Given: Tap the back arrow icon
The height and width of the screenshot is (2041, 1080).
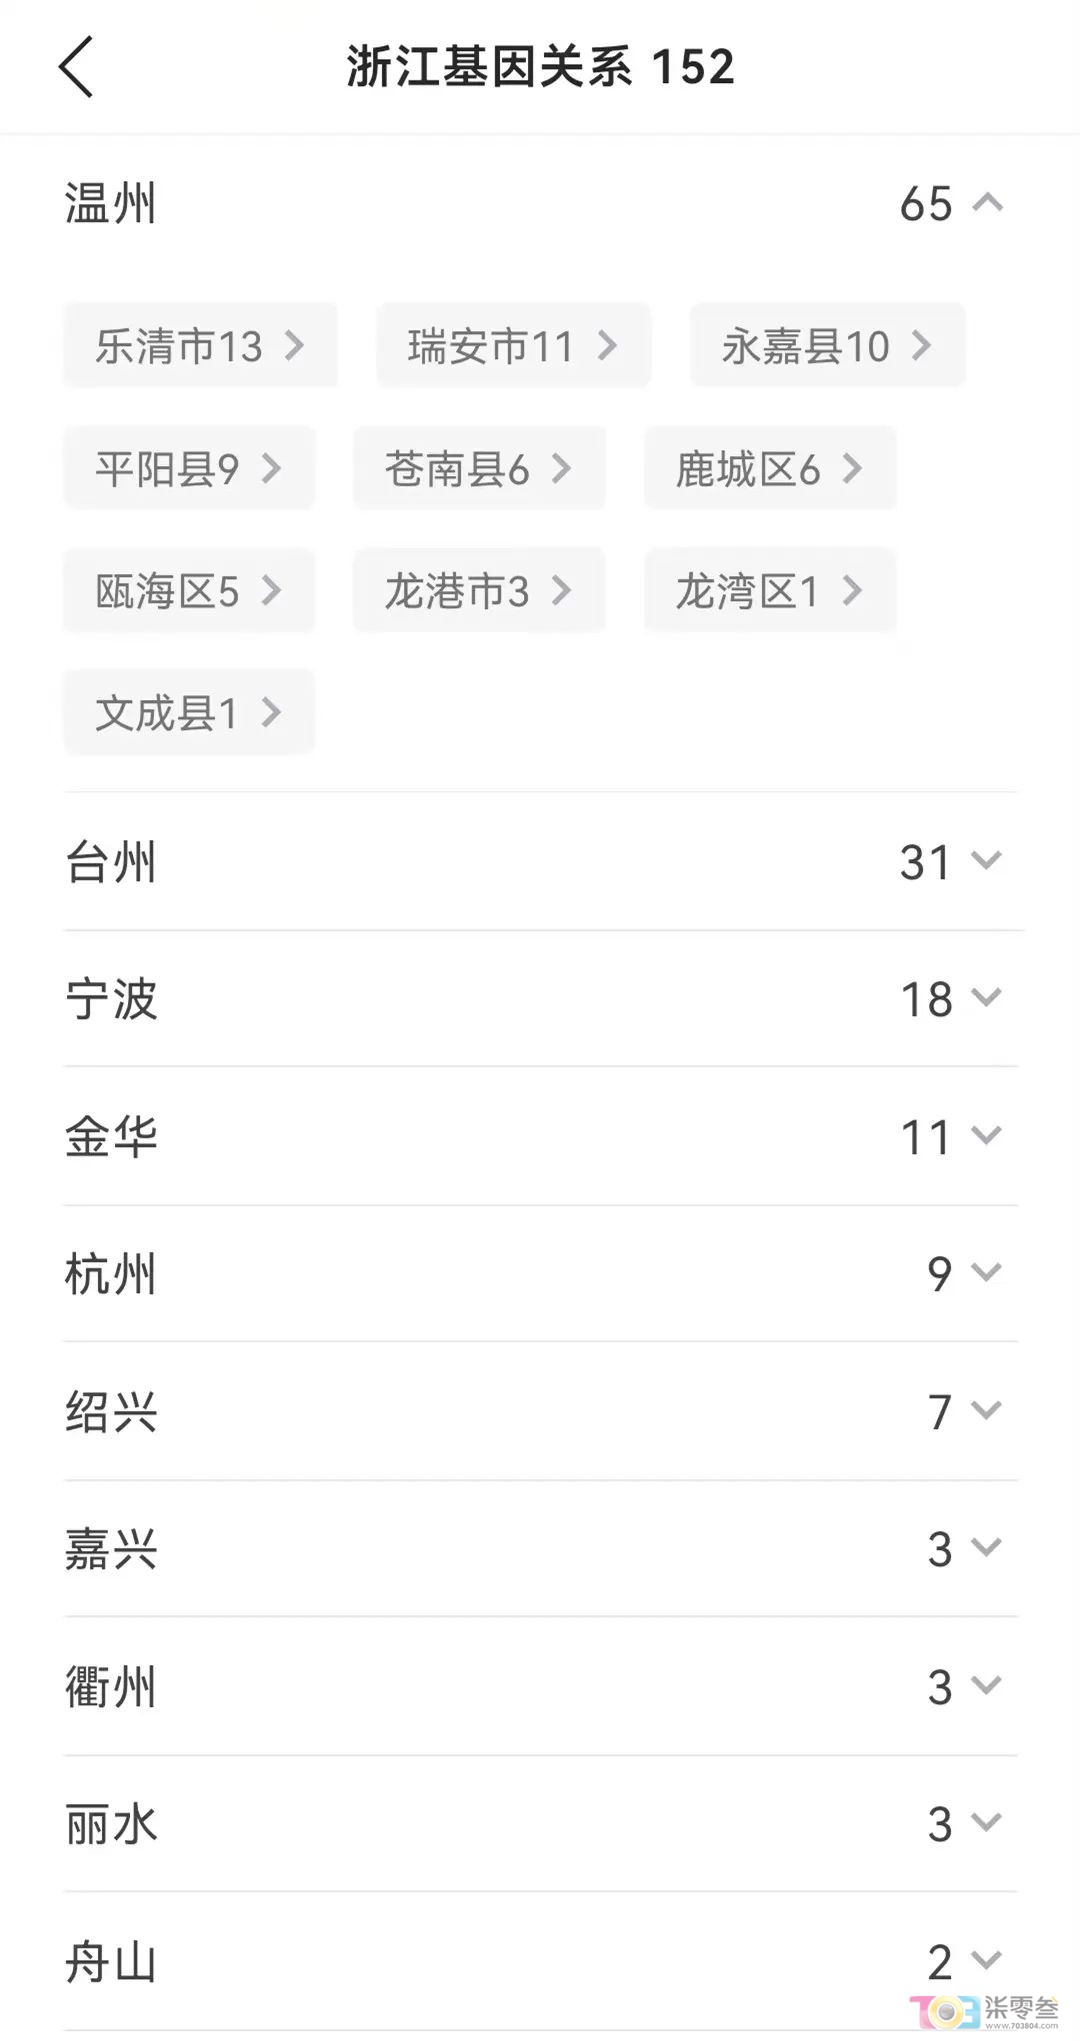Looking at the screenshot, I should click(x=76, y=67).
